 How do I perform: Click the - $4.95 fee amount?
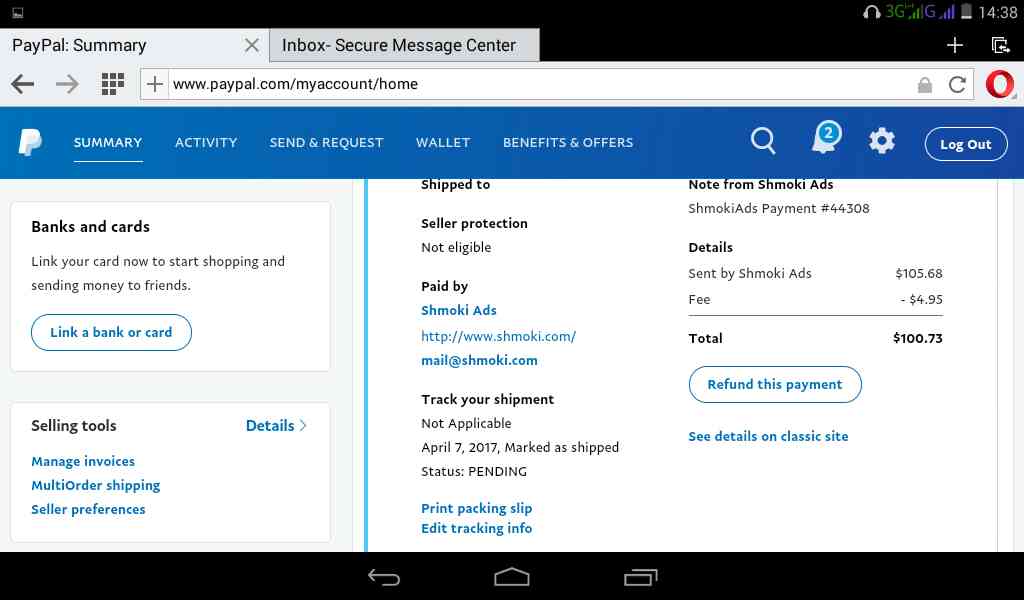click(921, 300)
